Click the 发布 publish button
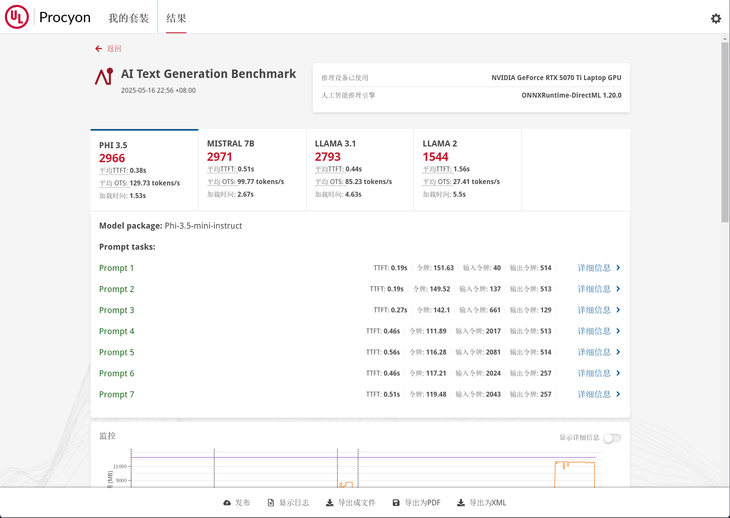 coord(237,503)
